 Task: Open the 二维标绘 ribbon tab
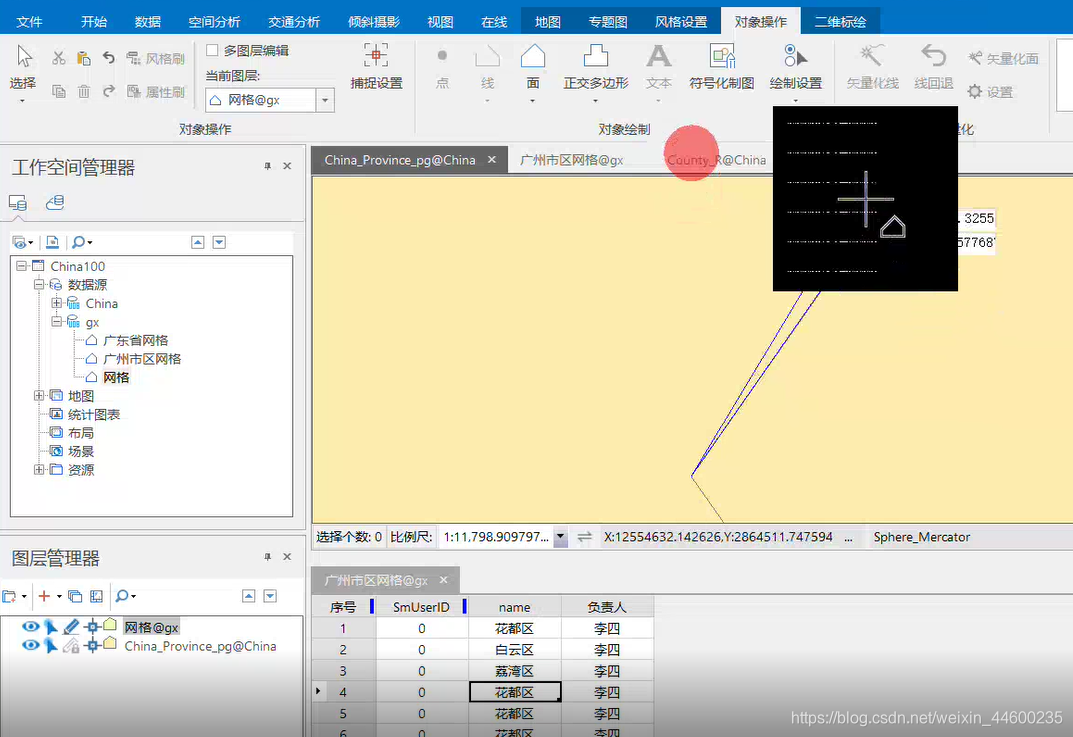pos(840,22)
